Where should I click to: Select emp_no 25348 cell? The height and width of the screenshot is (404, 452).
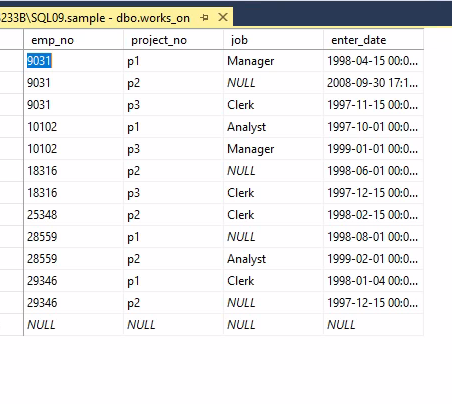(73, 215)
